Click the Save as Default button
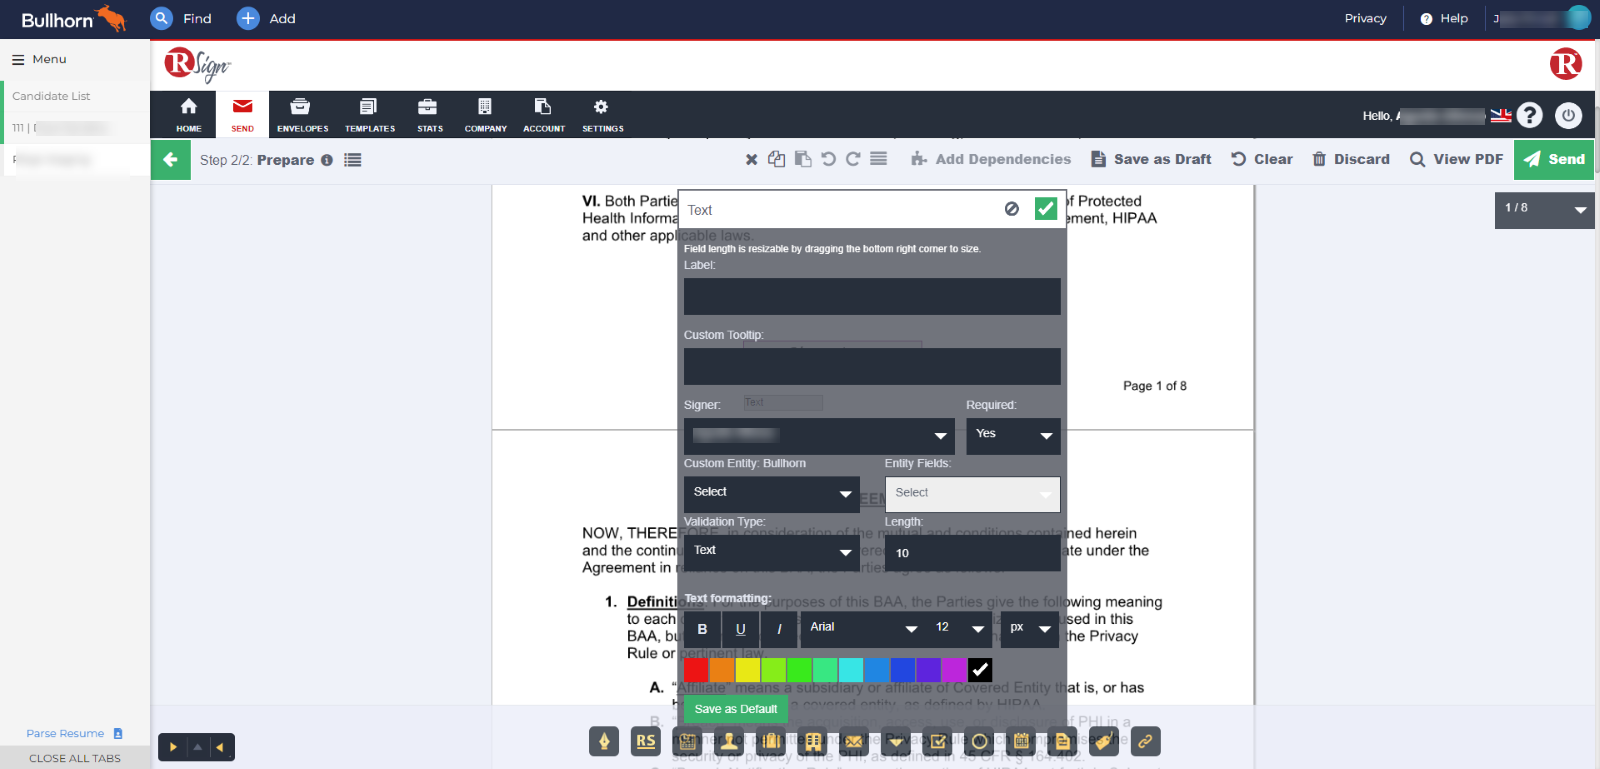 click(735, 709)
